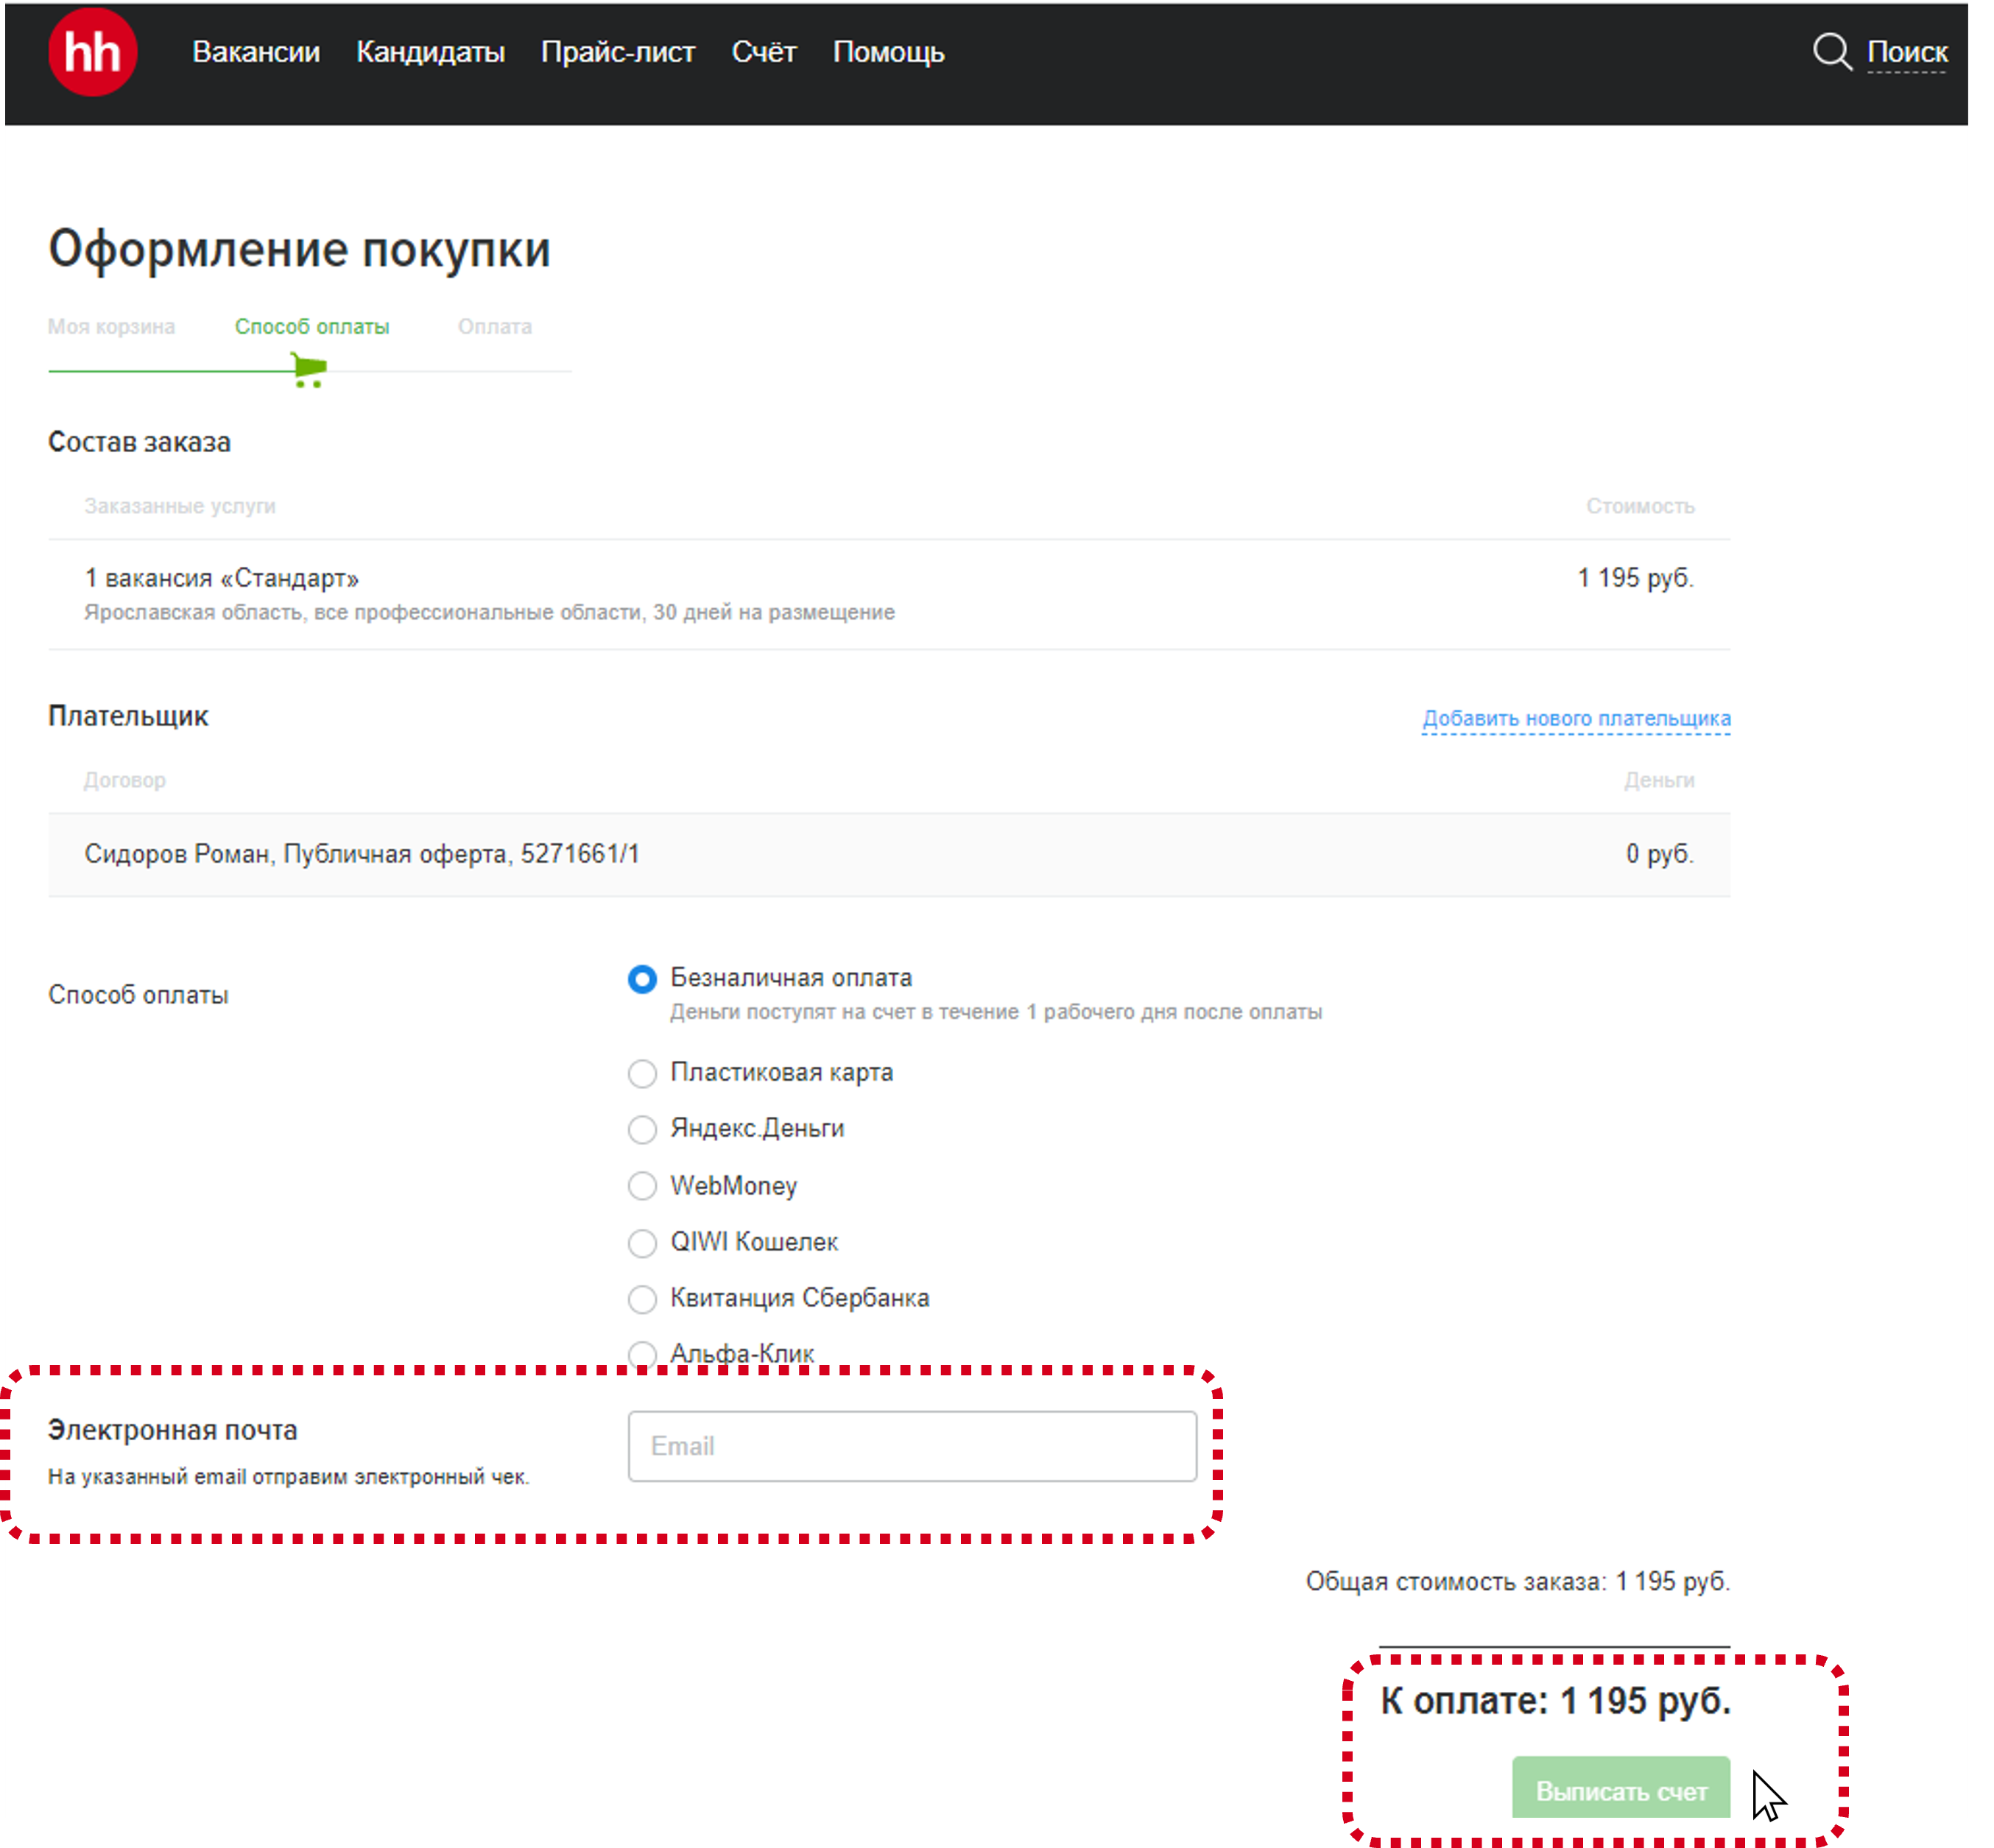The width and height of the screenshot is (1994, 1848).
Task: Click the Договор column header
Action: 125,780
